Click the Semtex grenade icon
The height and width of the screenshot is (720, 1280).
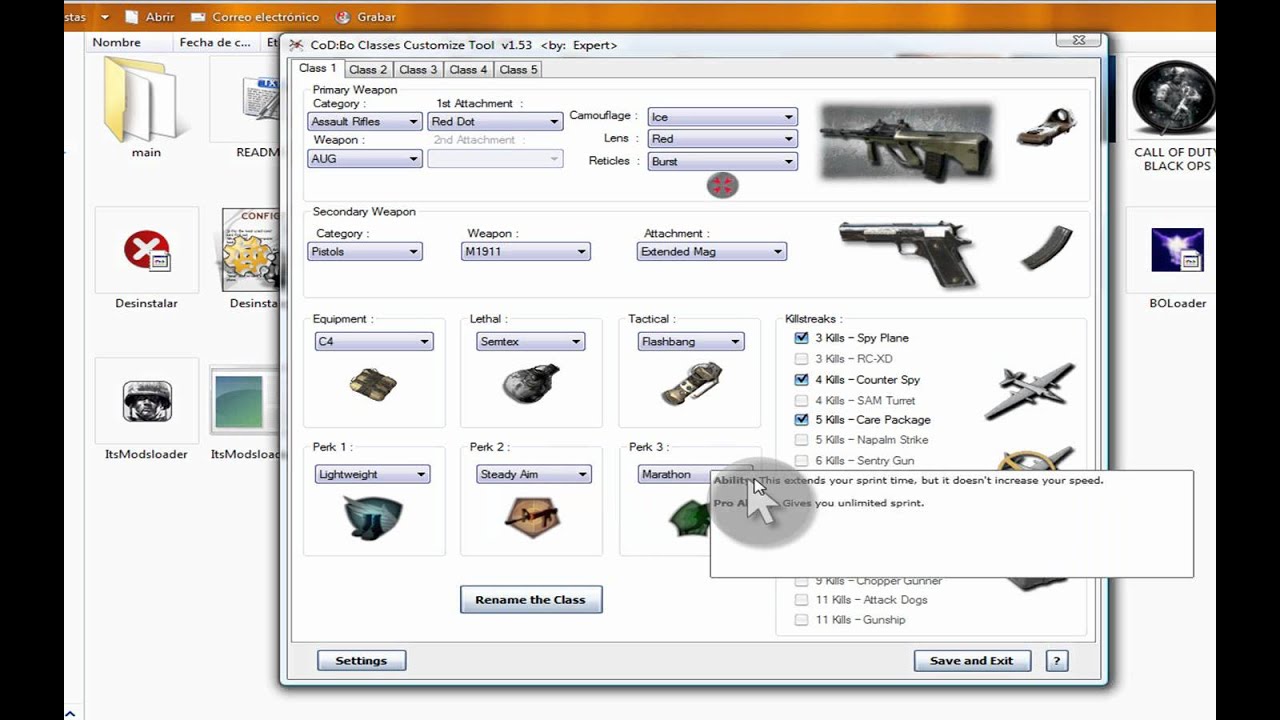[x=531, y=383]
